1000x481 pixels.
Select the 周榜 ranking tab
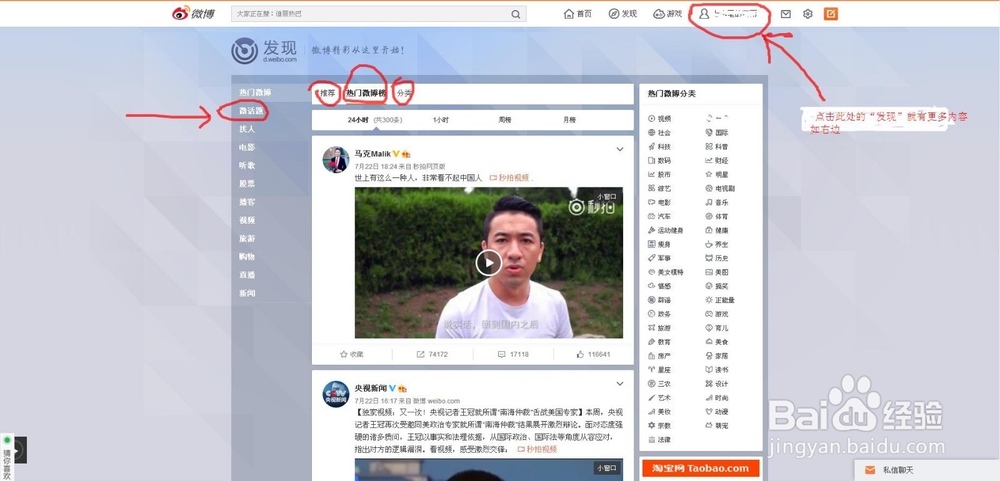(x=505, y=120)
